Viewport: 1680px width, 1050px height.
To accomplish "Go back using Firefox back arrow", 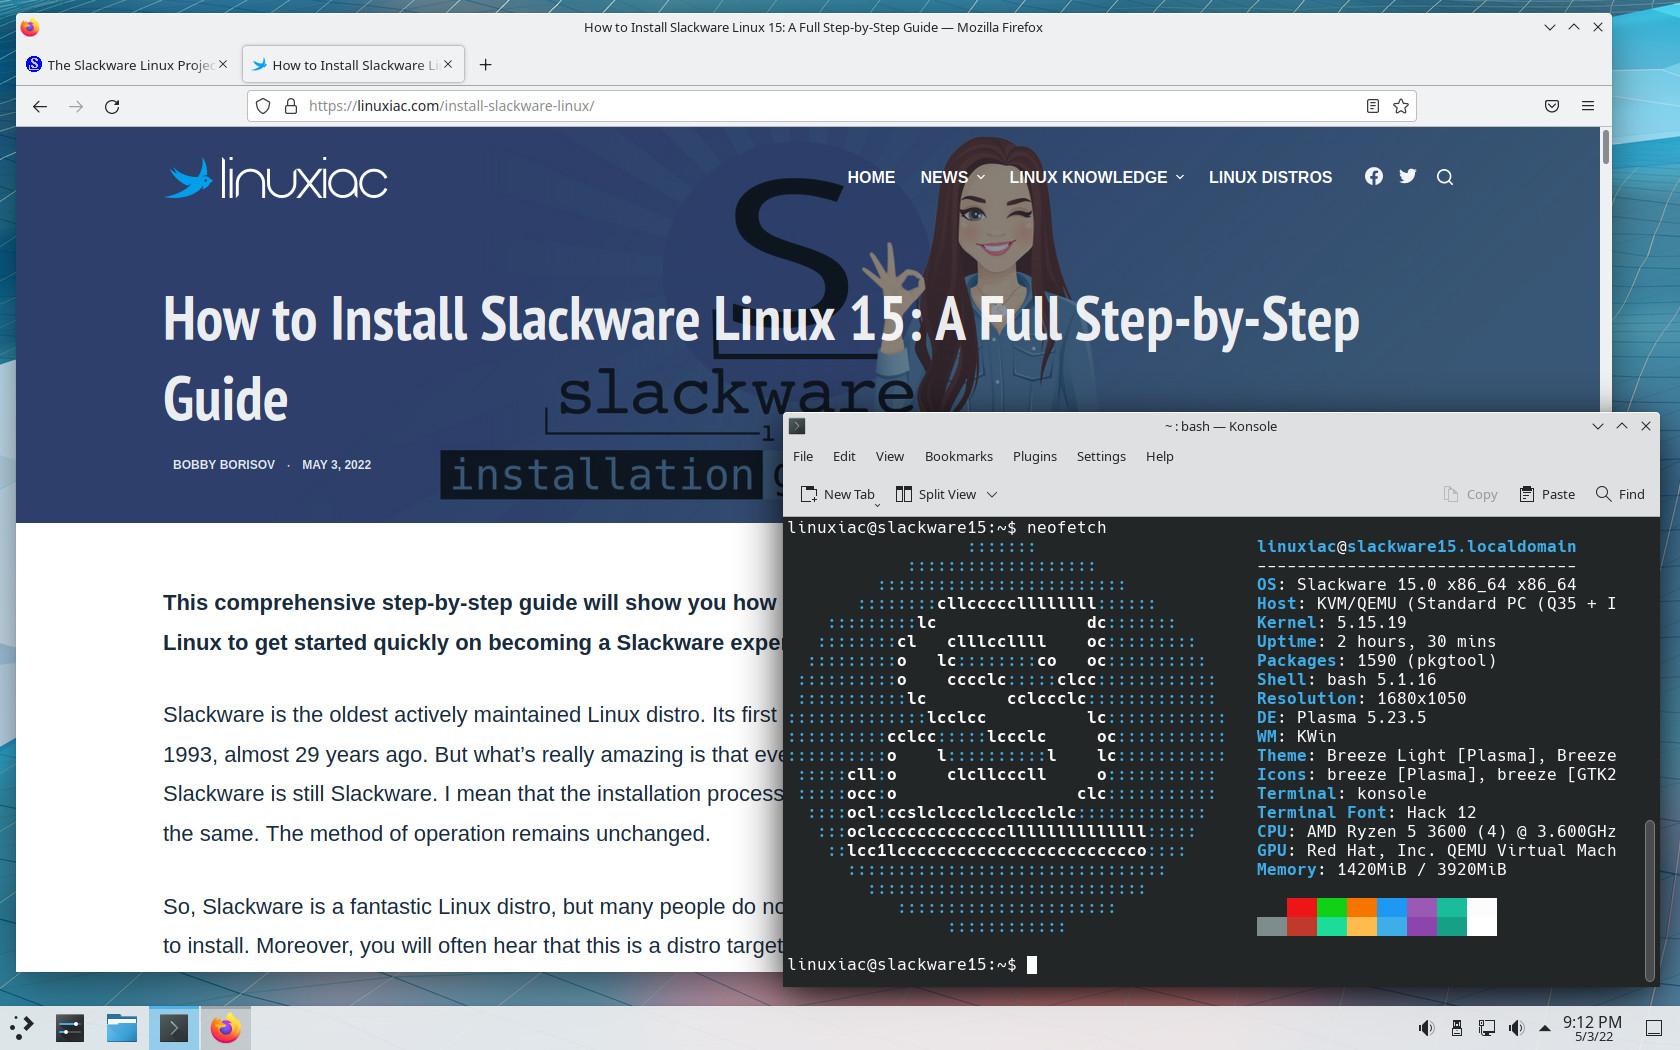I will 40,106.
